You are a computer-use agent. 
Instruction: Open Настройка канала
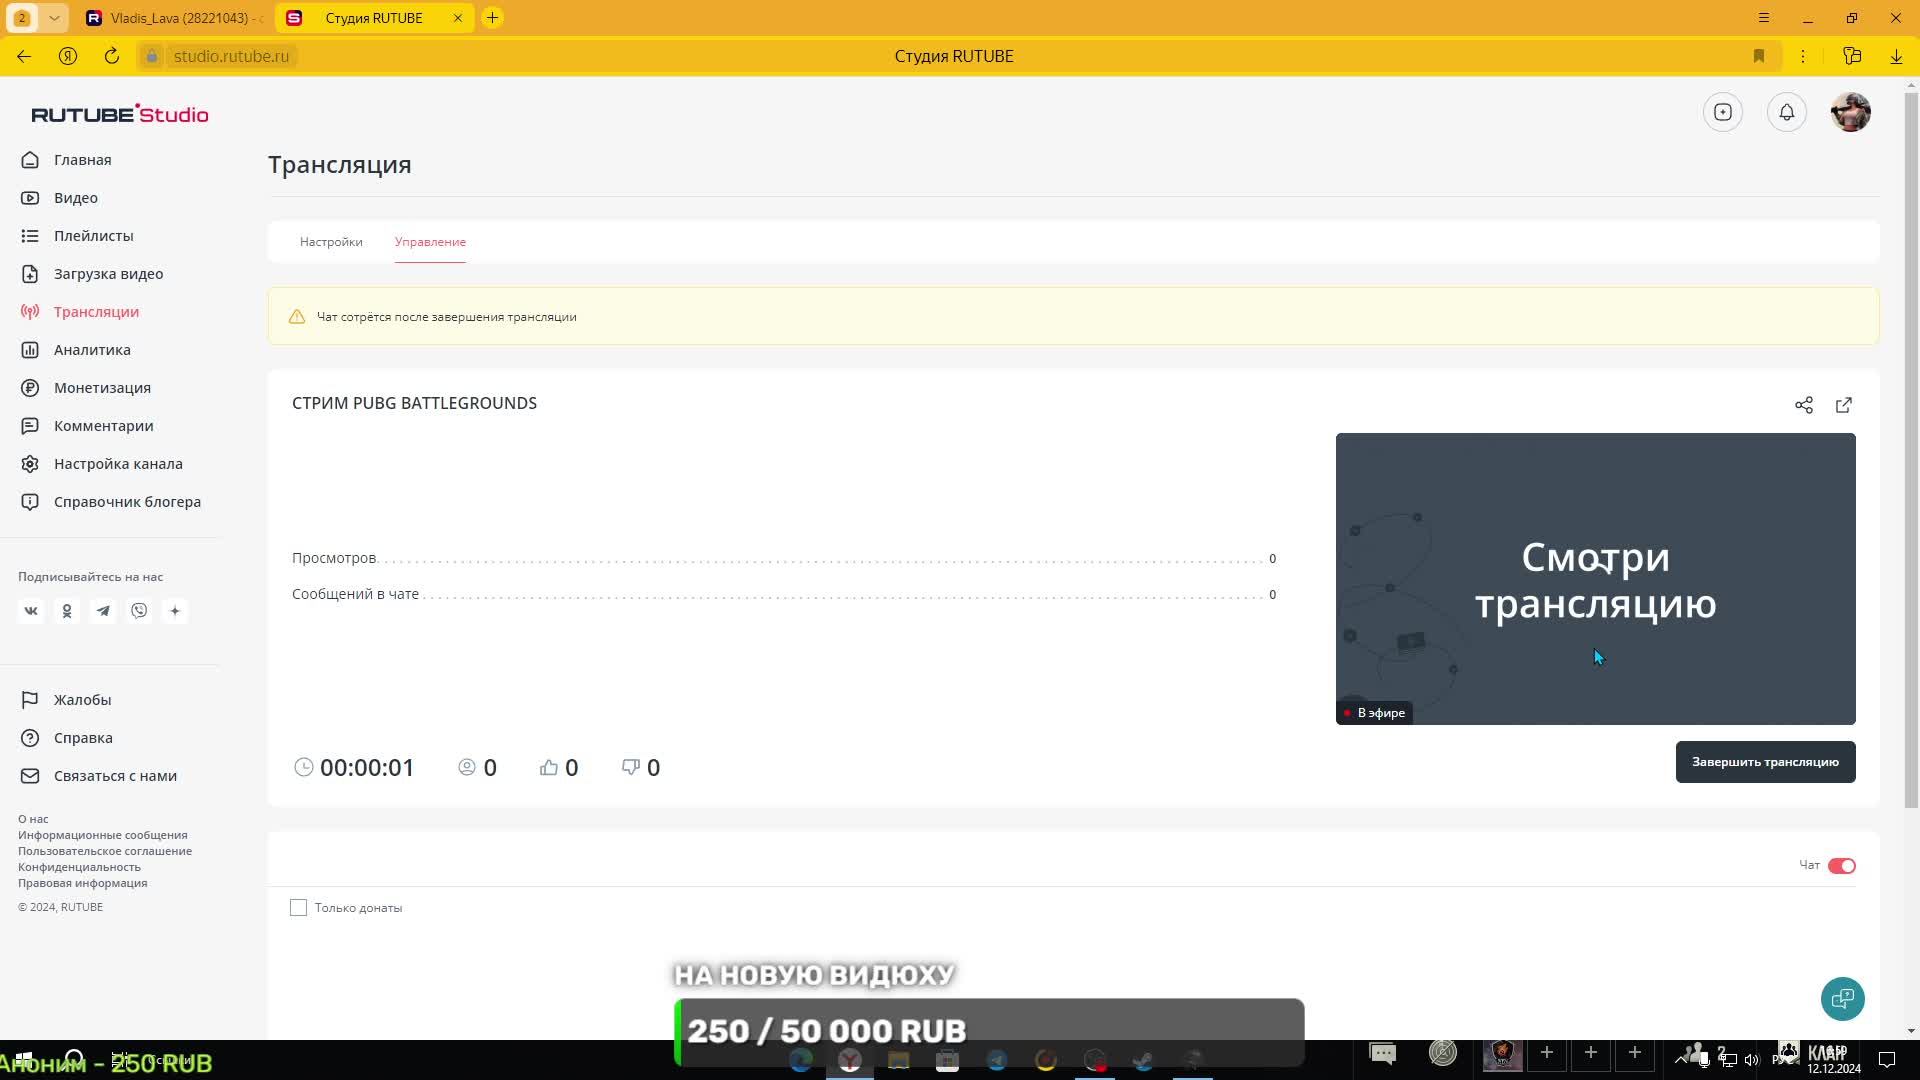(x=118, y=464)
